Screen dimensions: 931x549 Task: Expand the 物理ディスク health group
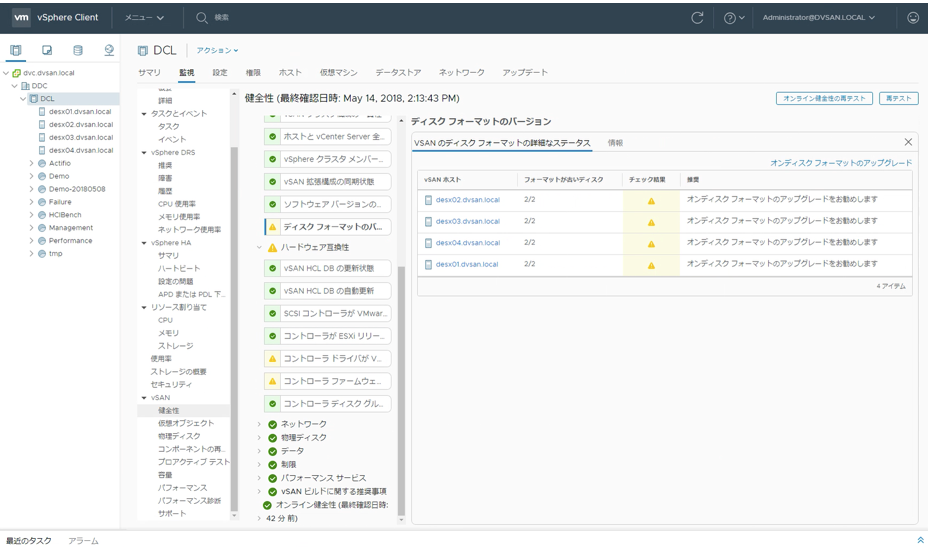(x=259, y=437)
